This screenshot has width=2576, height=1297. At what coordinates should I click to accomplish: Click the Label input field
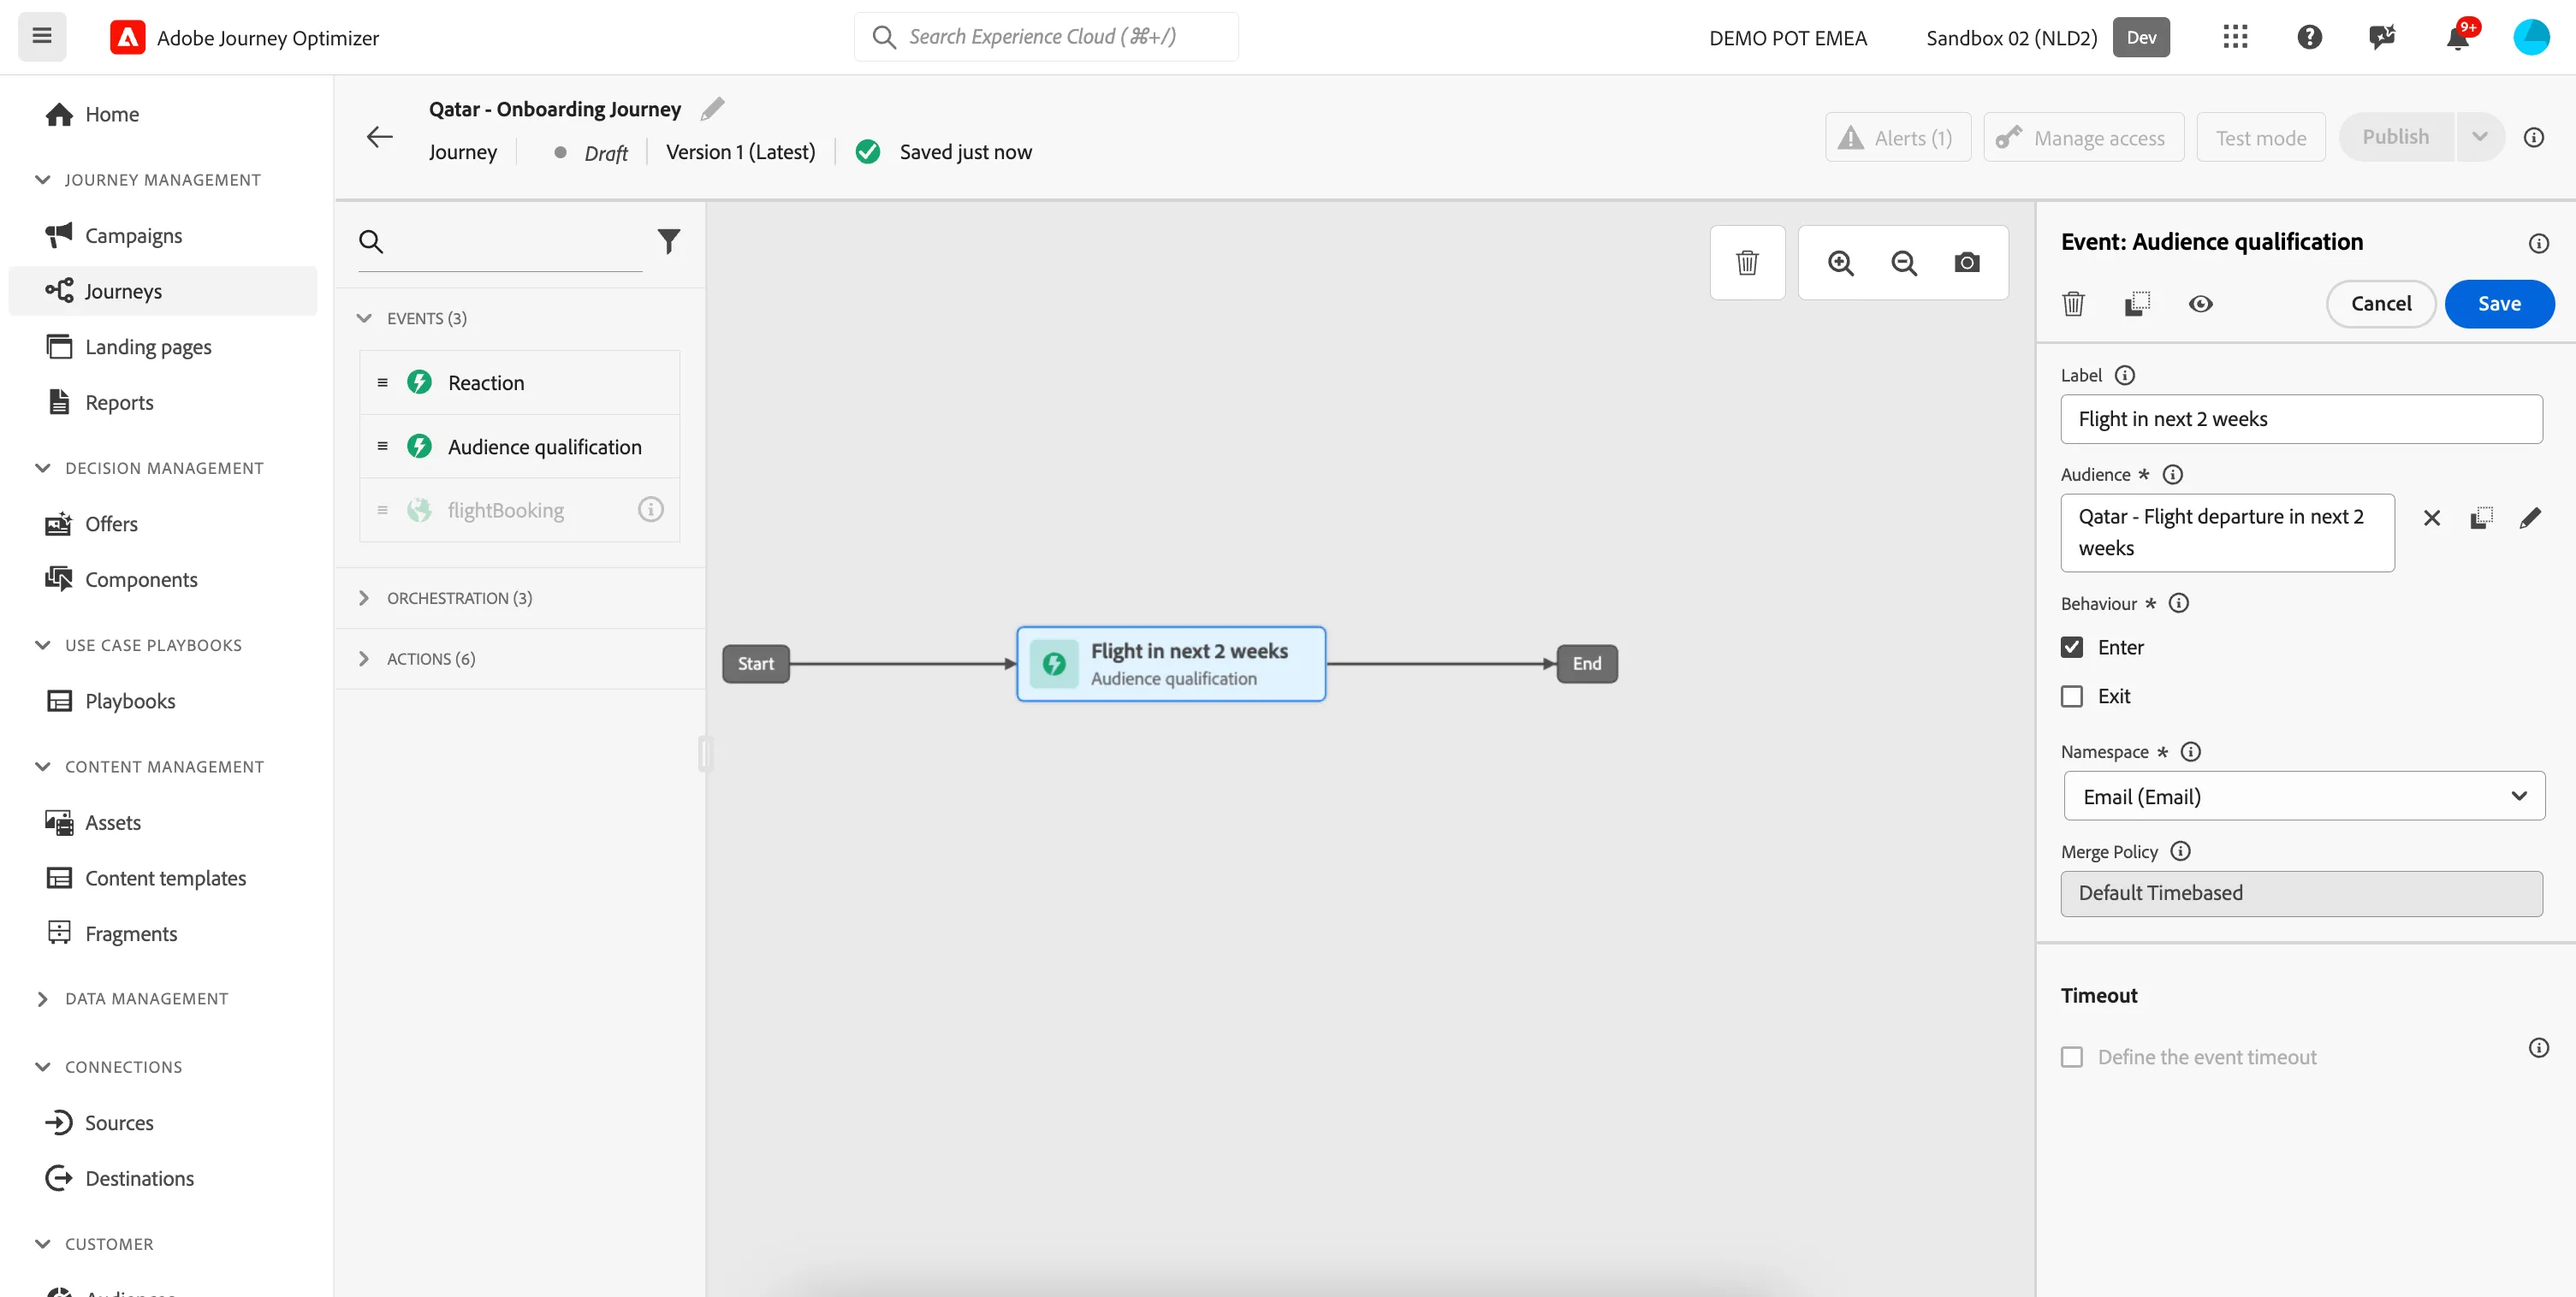[x=2301, y=419]
